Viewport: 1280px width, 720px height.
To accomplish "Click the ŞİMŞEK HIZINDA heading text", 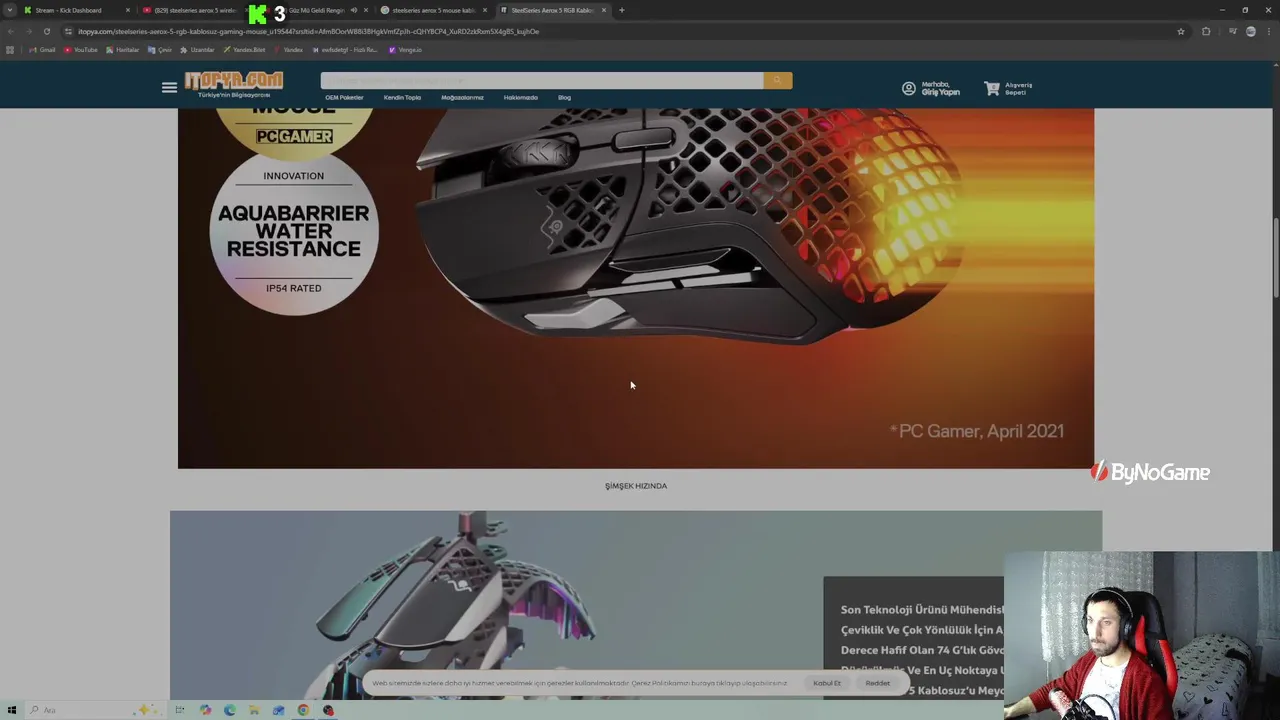I will (x=636, y=486).
